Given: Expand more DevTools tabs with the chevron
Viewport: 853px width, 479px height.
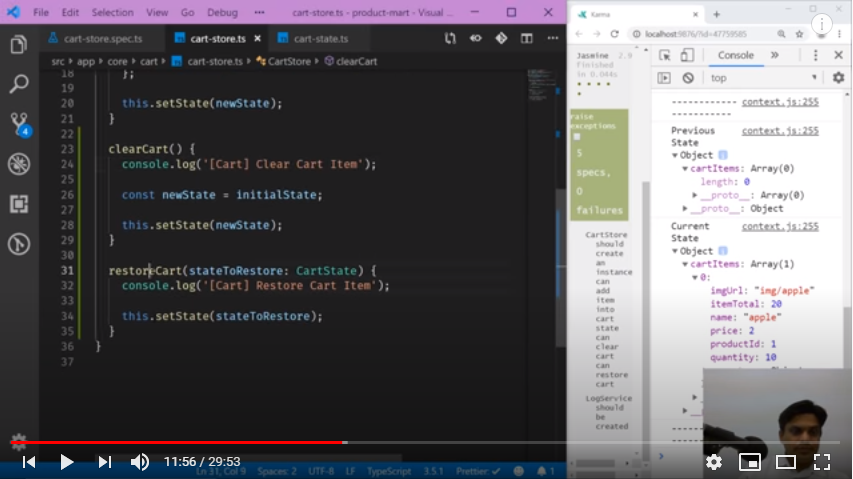Looking at the screenshot, I should (x=774, y=55).
